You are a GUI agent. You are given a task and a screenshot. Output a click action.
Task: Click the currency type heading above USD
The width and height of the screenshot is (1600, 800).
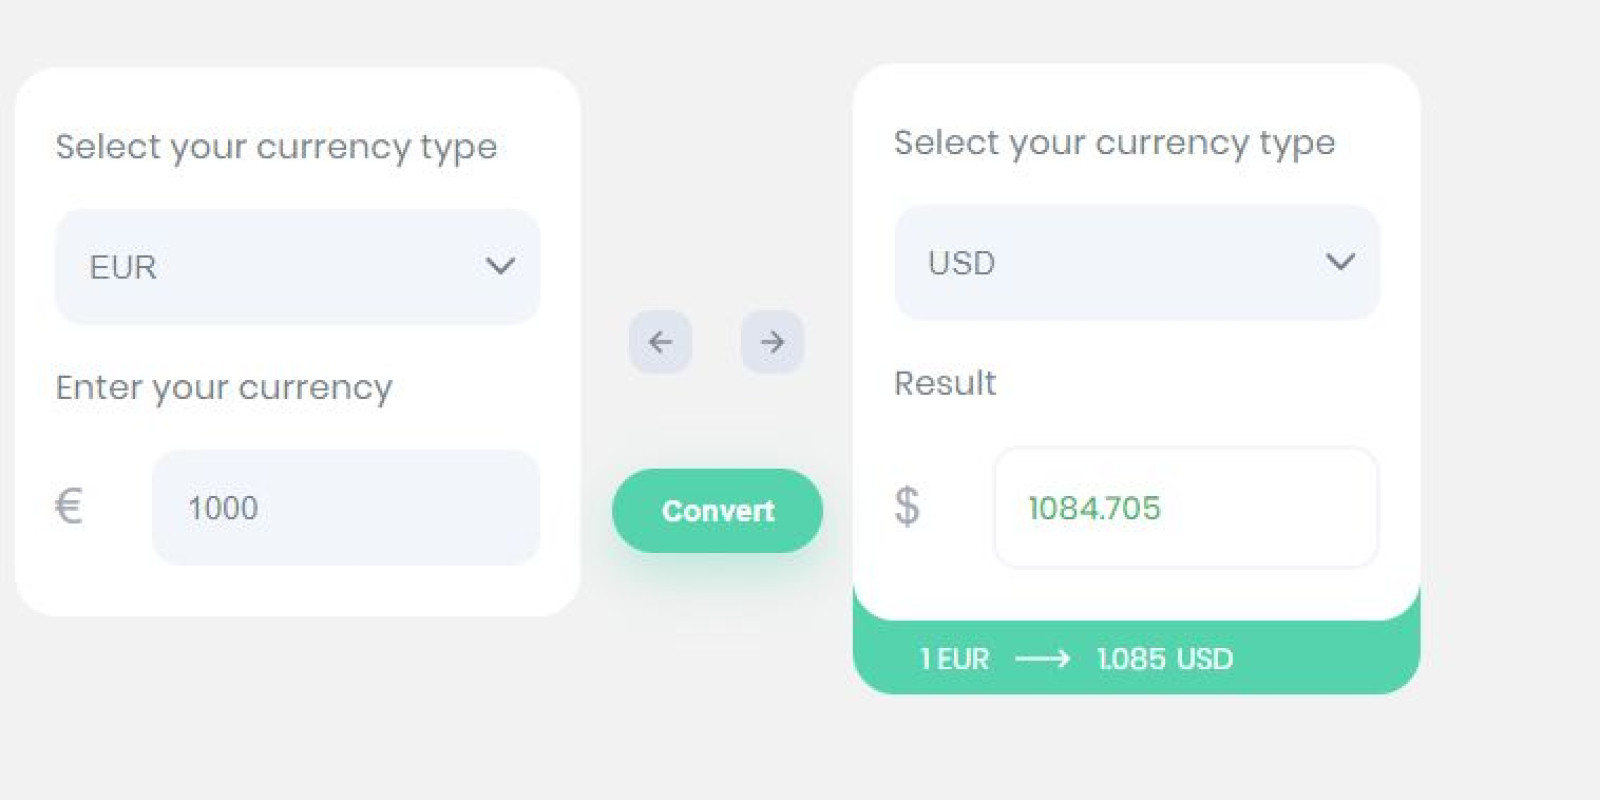click(1114, 143)
